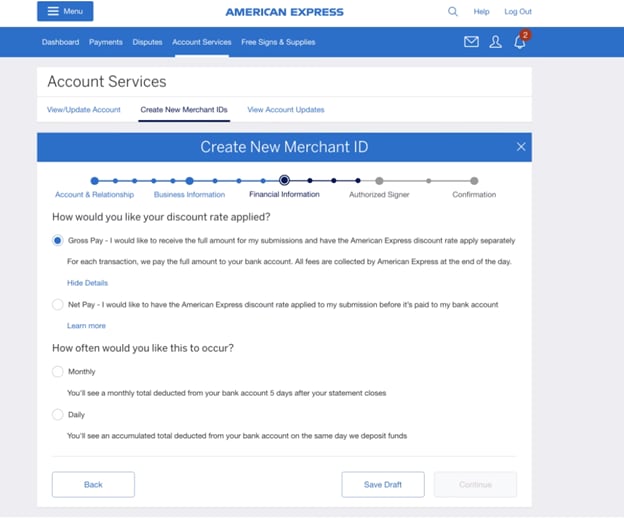Click the Account & Relationship step label
Screen dimensions: 624x519
[94, 195]
